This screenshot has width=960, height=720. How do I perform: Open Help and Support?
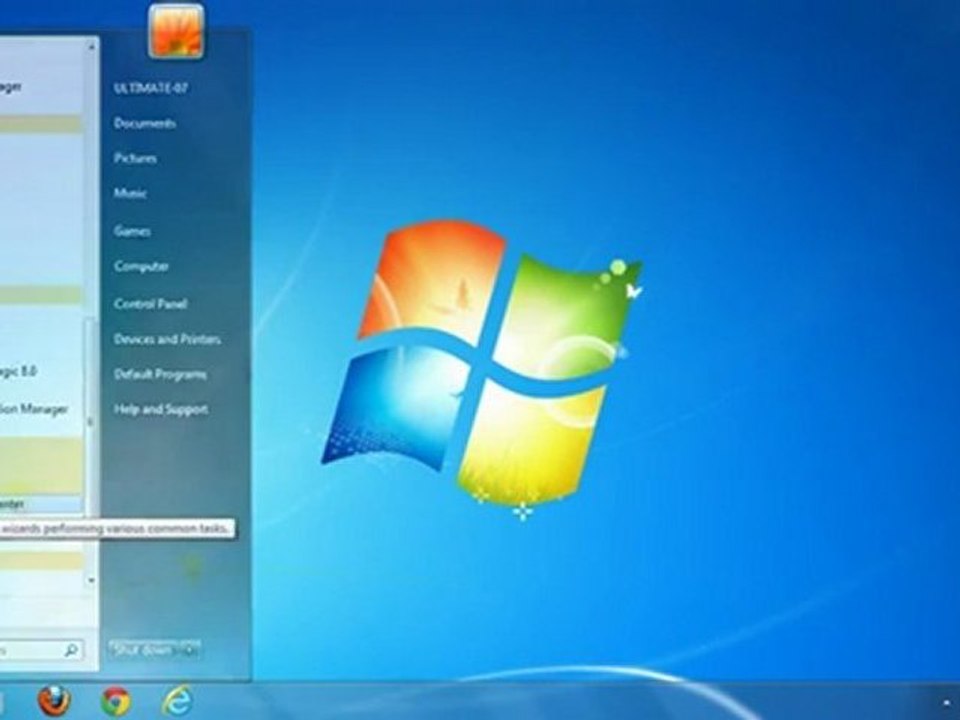click(161, 410)
